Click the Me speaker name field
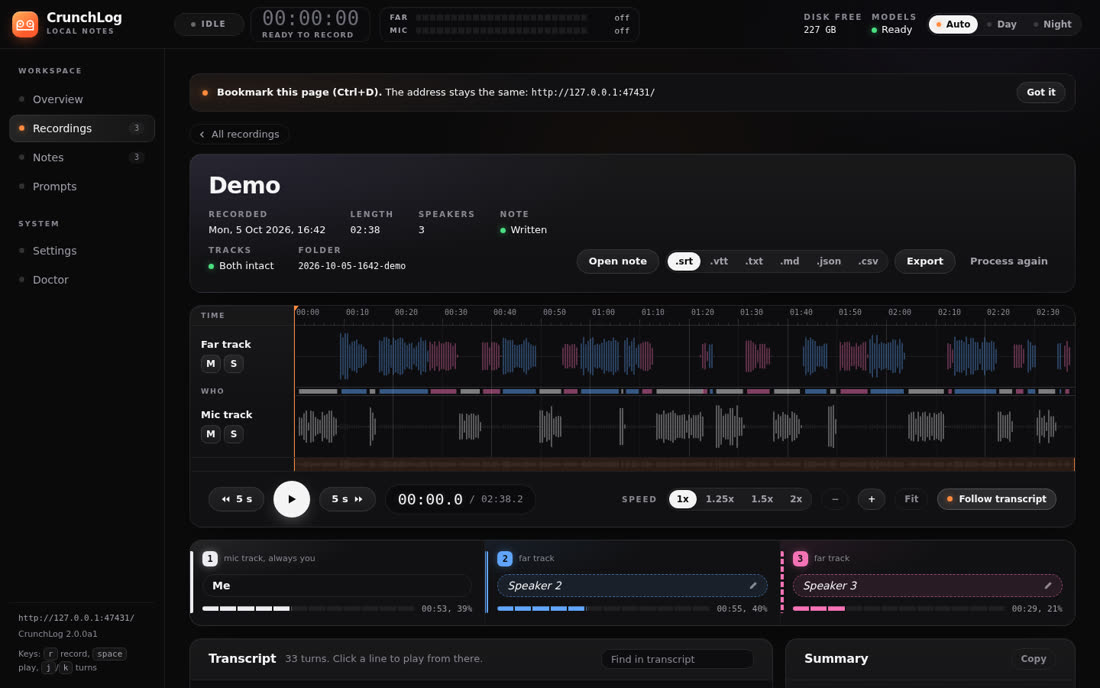This screenshot has height=688, width=1100. [337, 586]
